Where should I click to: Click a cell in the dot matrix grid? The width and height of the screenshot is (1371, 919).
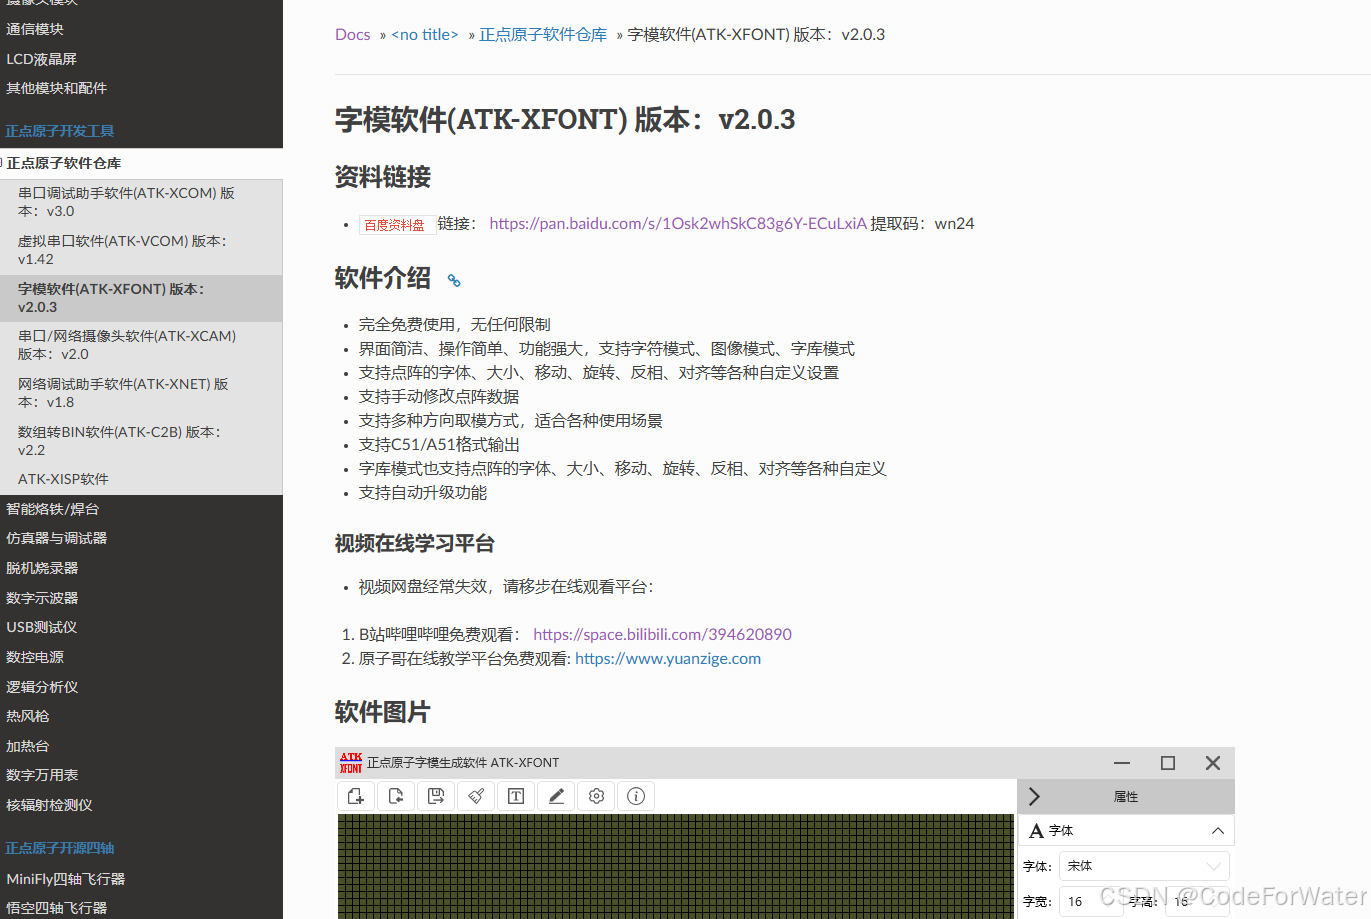point(675,866)
